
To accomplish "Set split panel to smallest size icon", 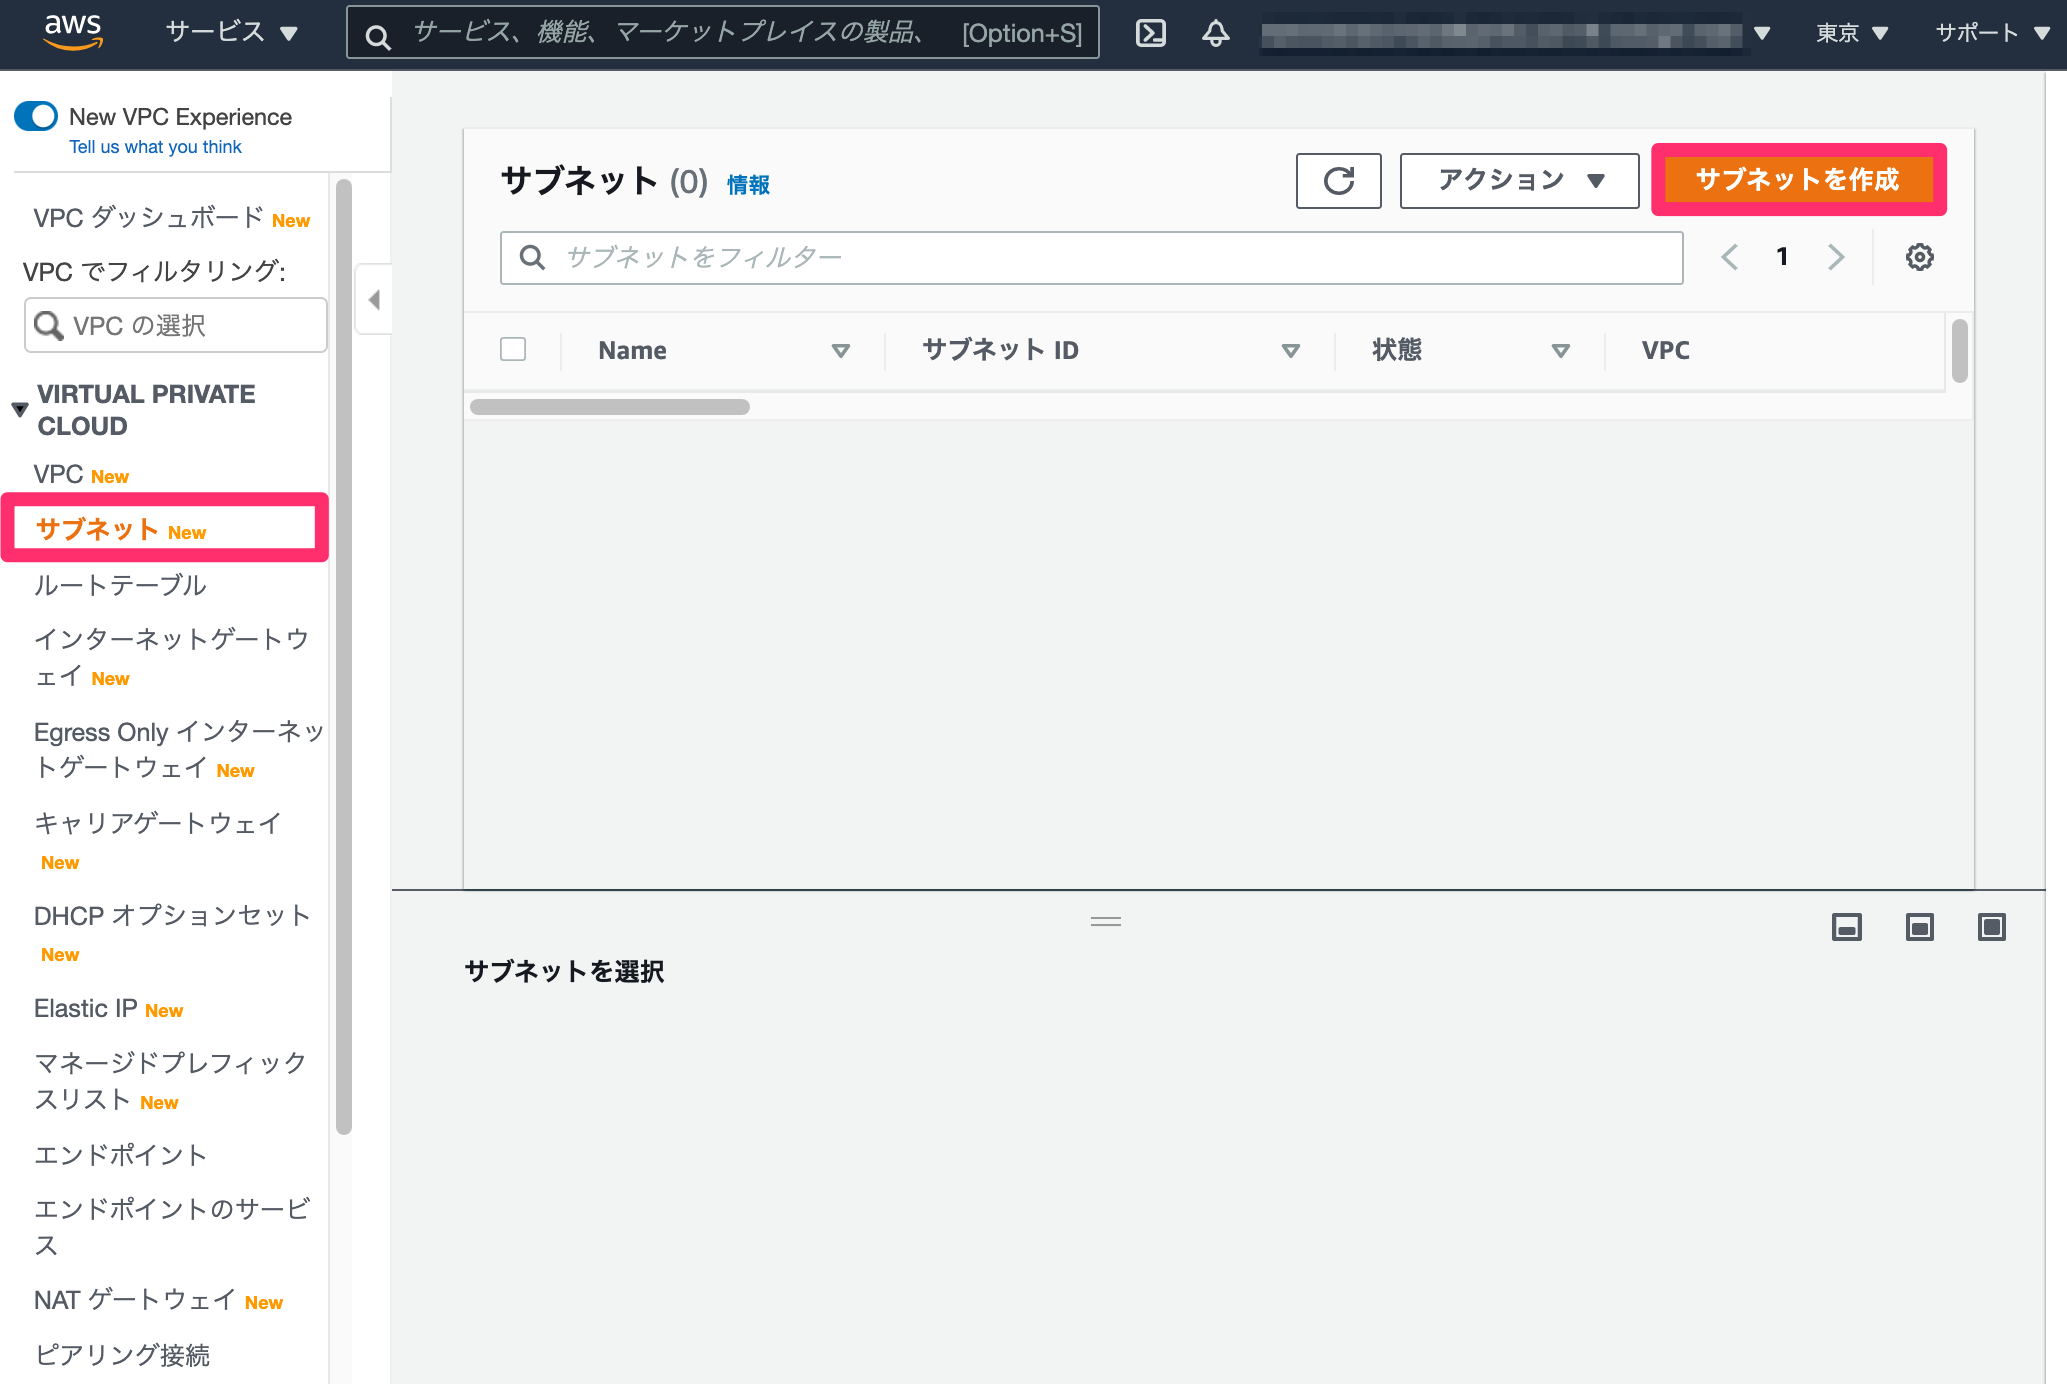I will [1846, 927].
